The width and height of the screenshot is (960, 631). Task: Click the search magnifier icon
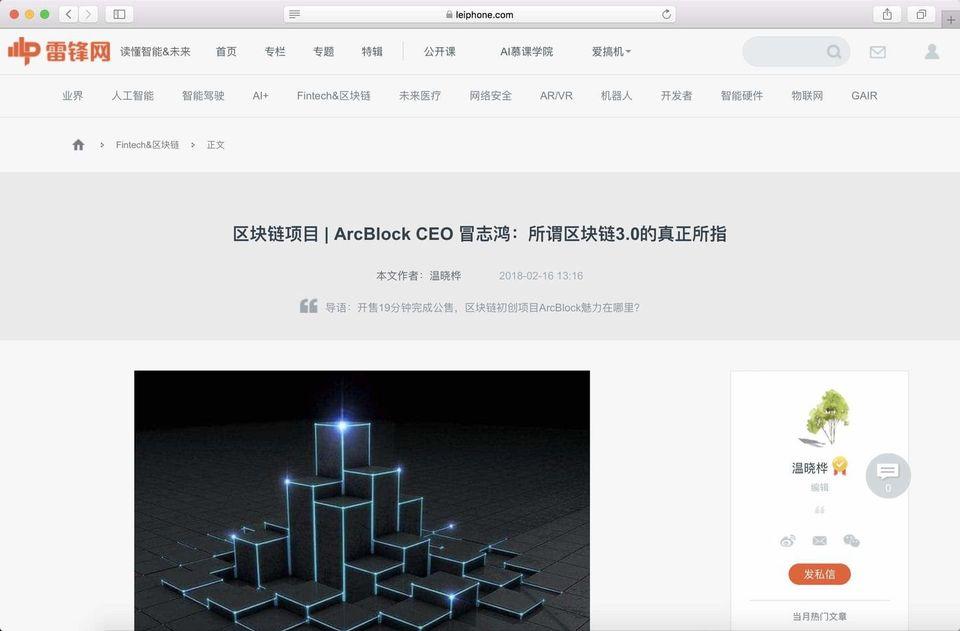834,52
